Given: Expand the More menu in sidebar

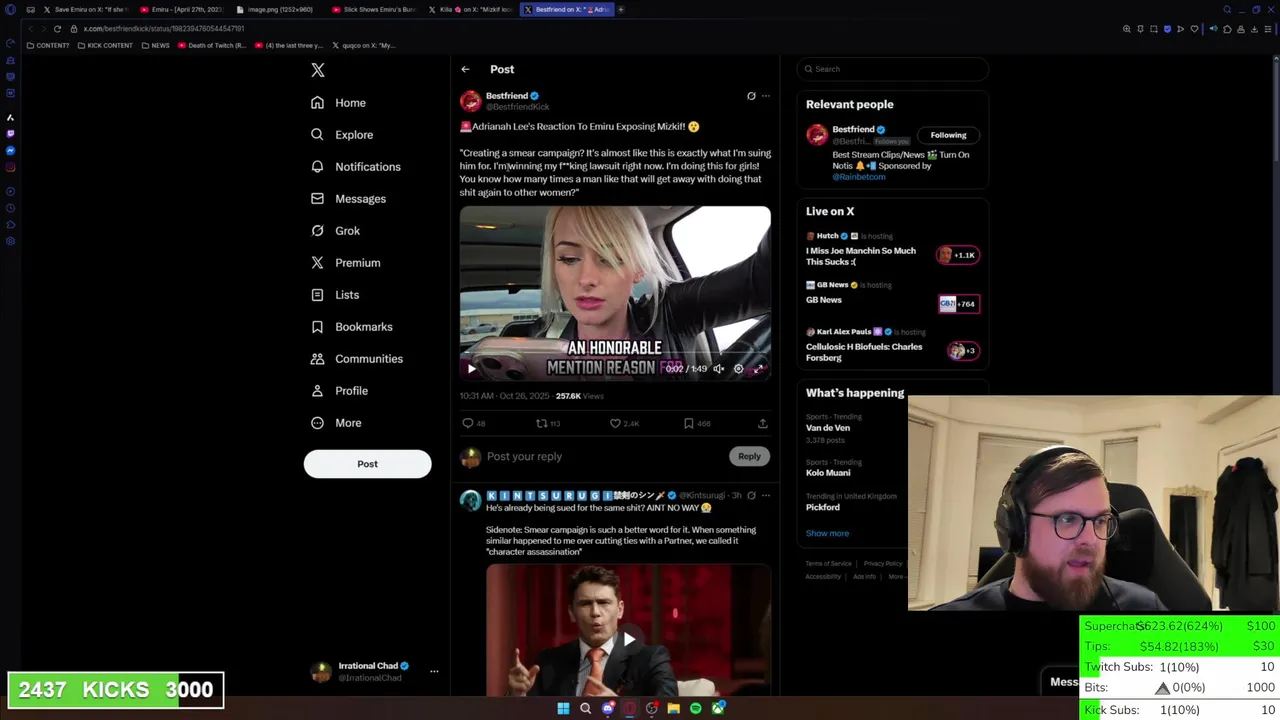Looking at the screenshot, I should pyautogui.click(x=335, y=423).
